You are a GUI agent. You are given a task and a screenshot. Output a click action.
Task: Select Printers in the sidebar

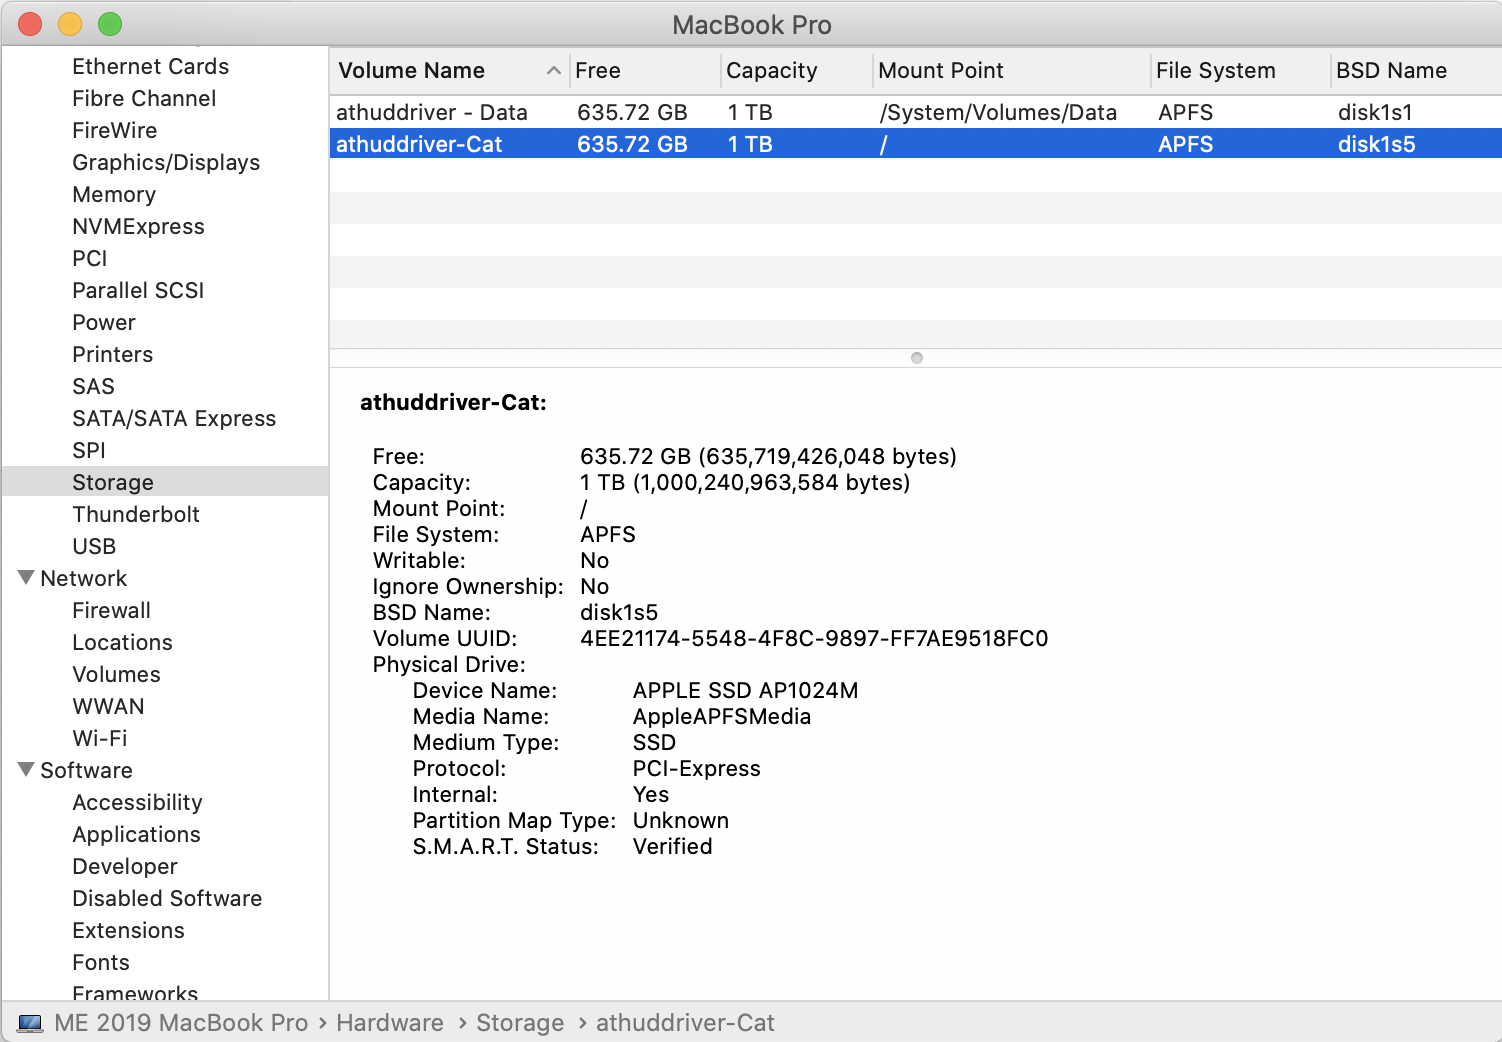(112, 354)
